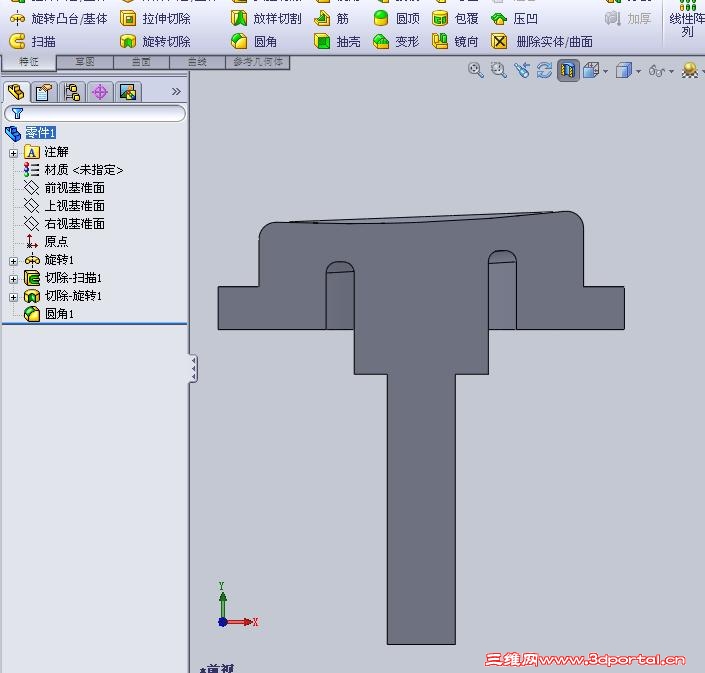Choose the 压凹 indent tool
Viewport: 705px width, 673px height.
[514, 18]
